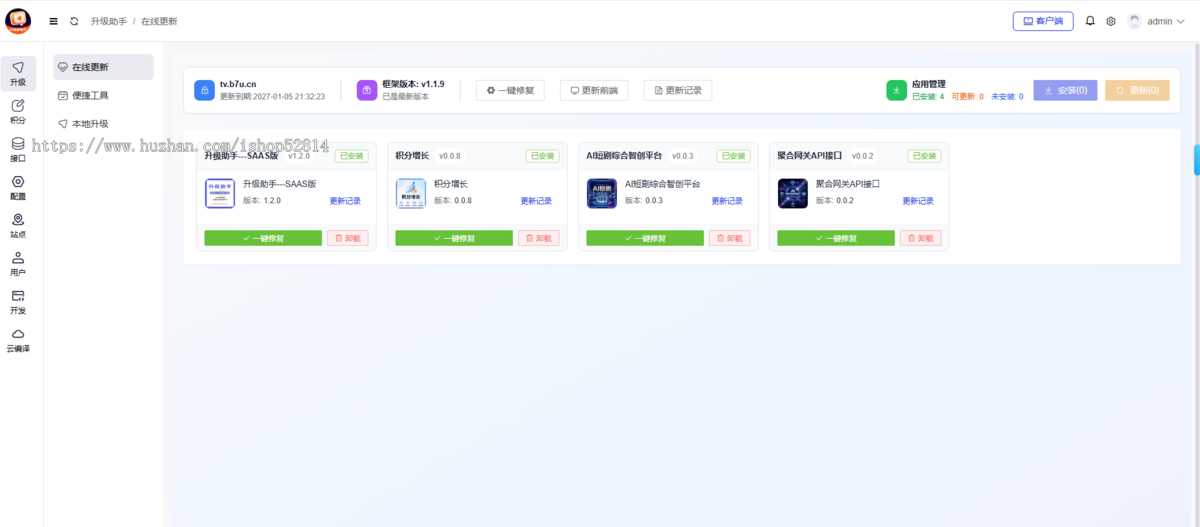The width and height of the screenshot is (1200, 527).
Task: Click the purple framework version icon
Action: tap(367, 91)
